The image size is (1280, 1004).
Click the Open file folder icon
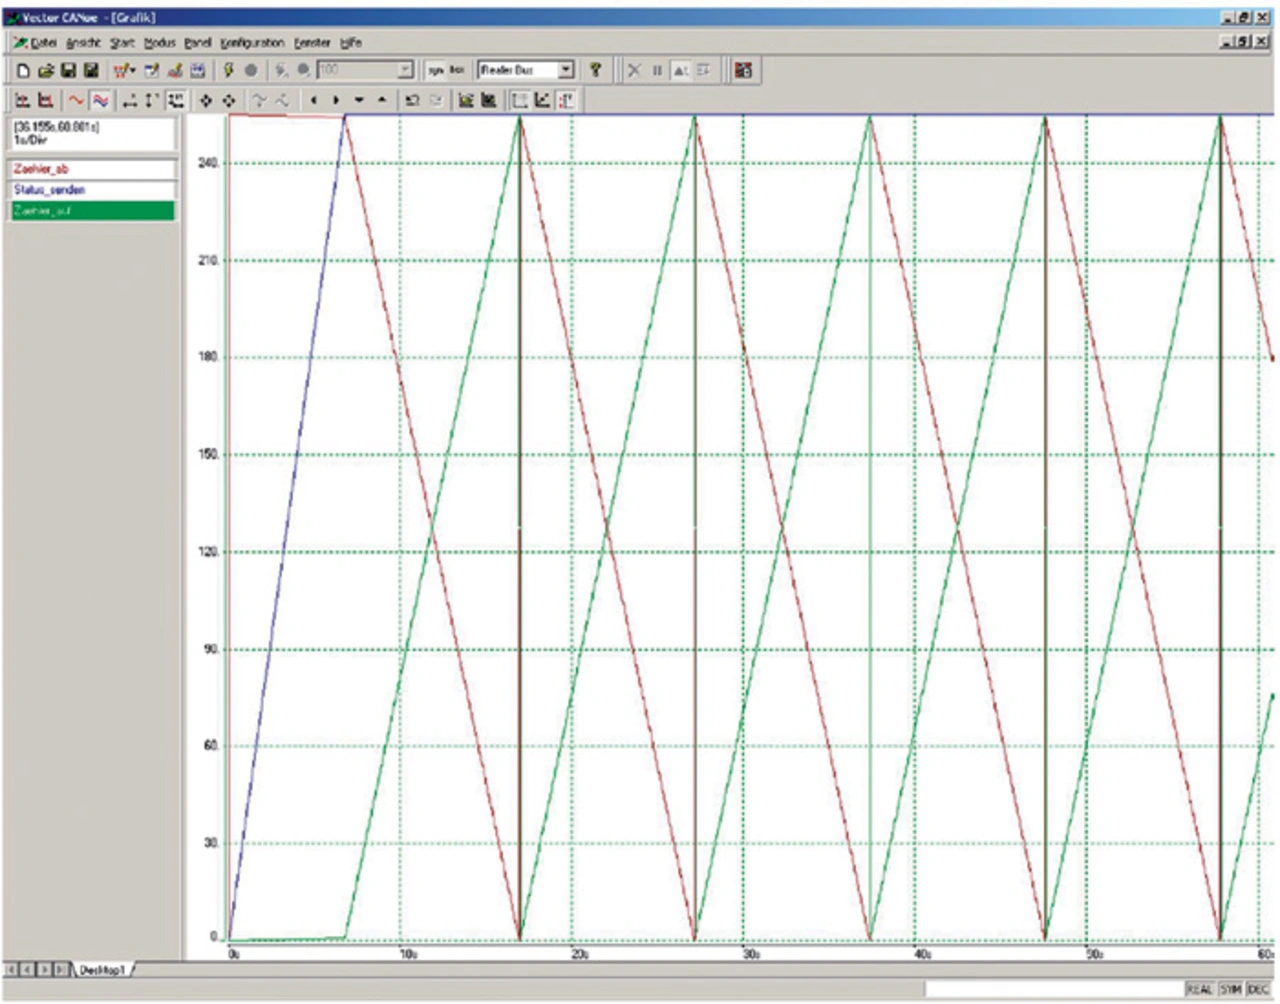(46, 70)
